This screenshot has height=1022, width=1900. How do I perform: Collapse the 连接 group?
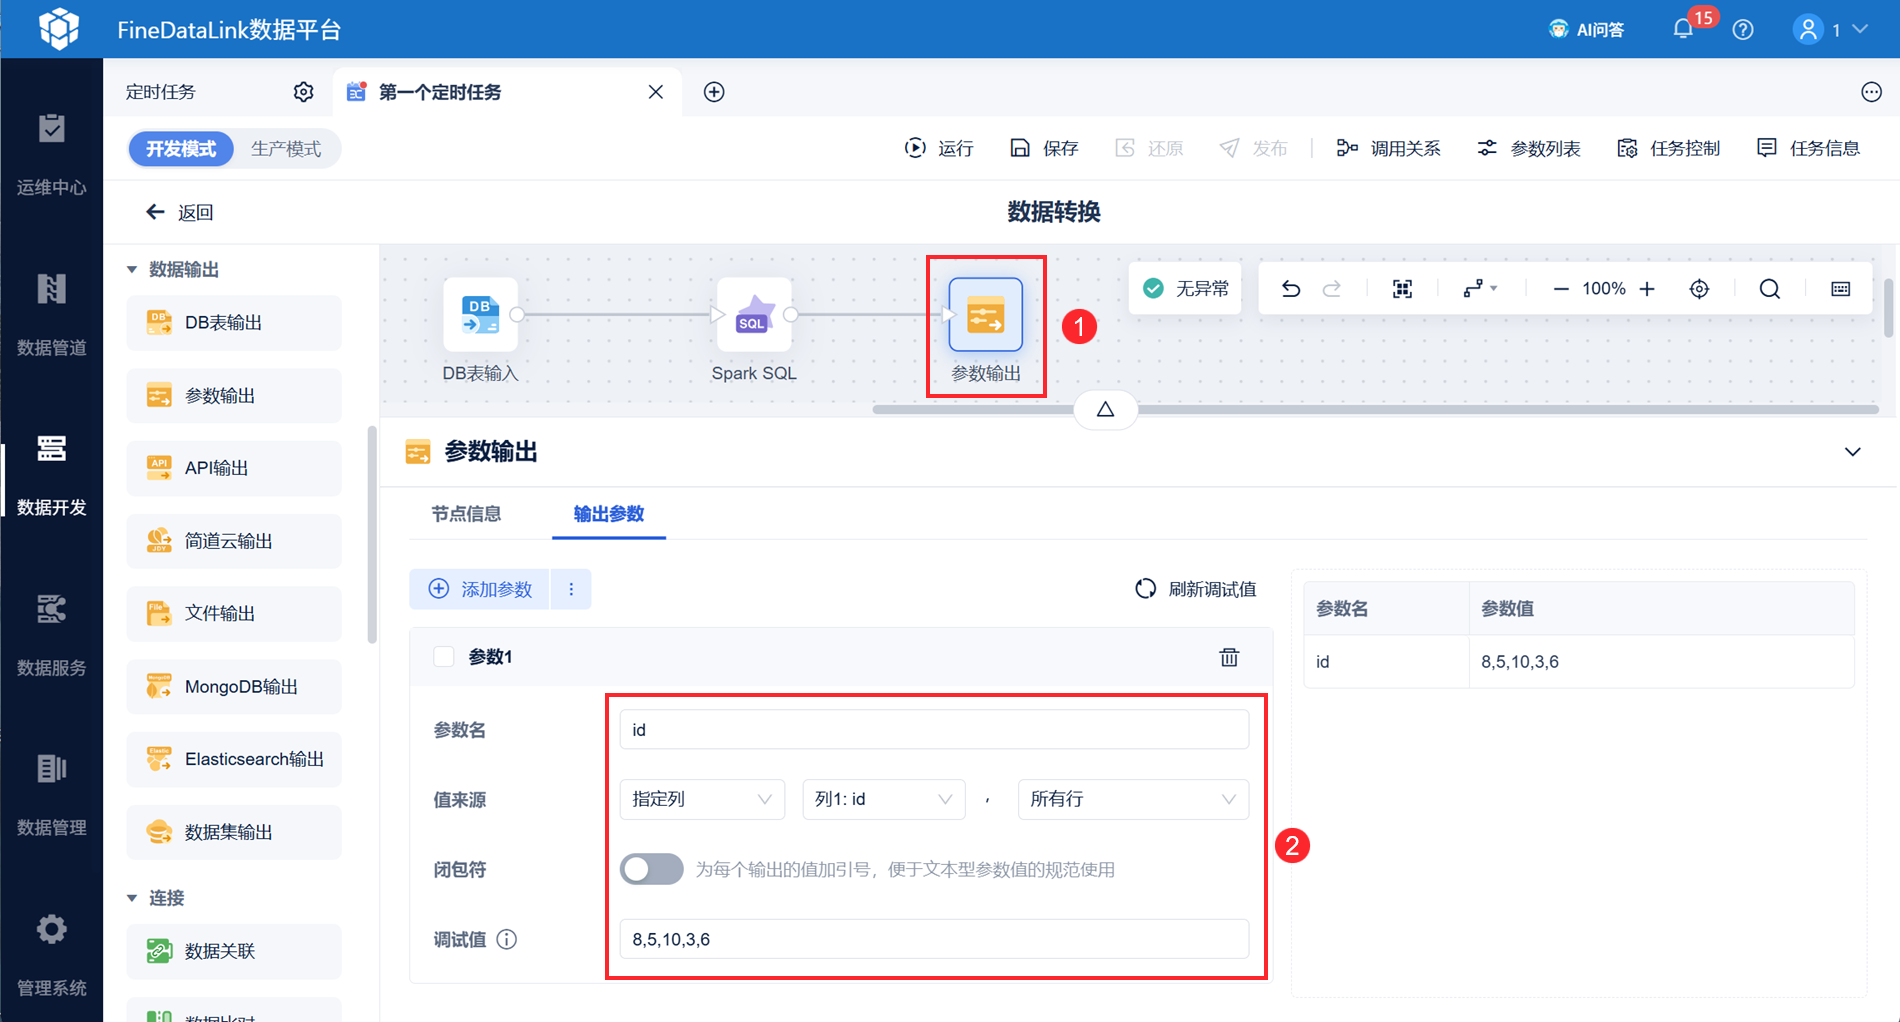(132, 898)
